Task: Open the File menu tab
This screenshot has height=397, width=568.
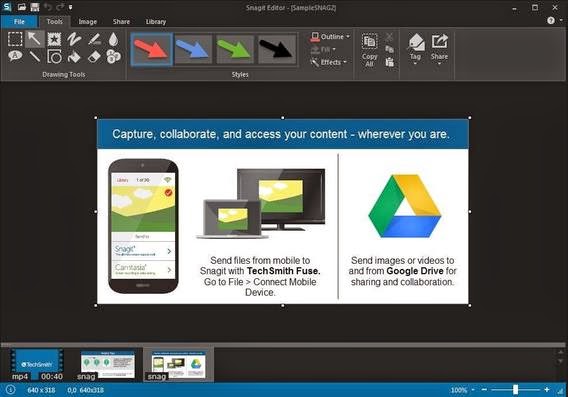Action: 19,22
